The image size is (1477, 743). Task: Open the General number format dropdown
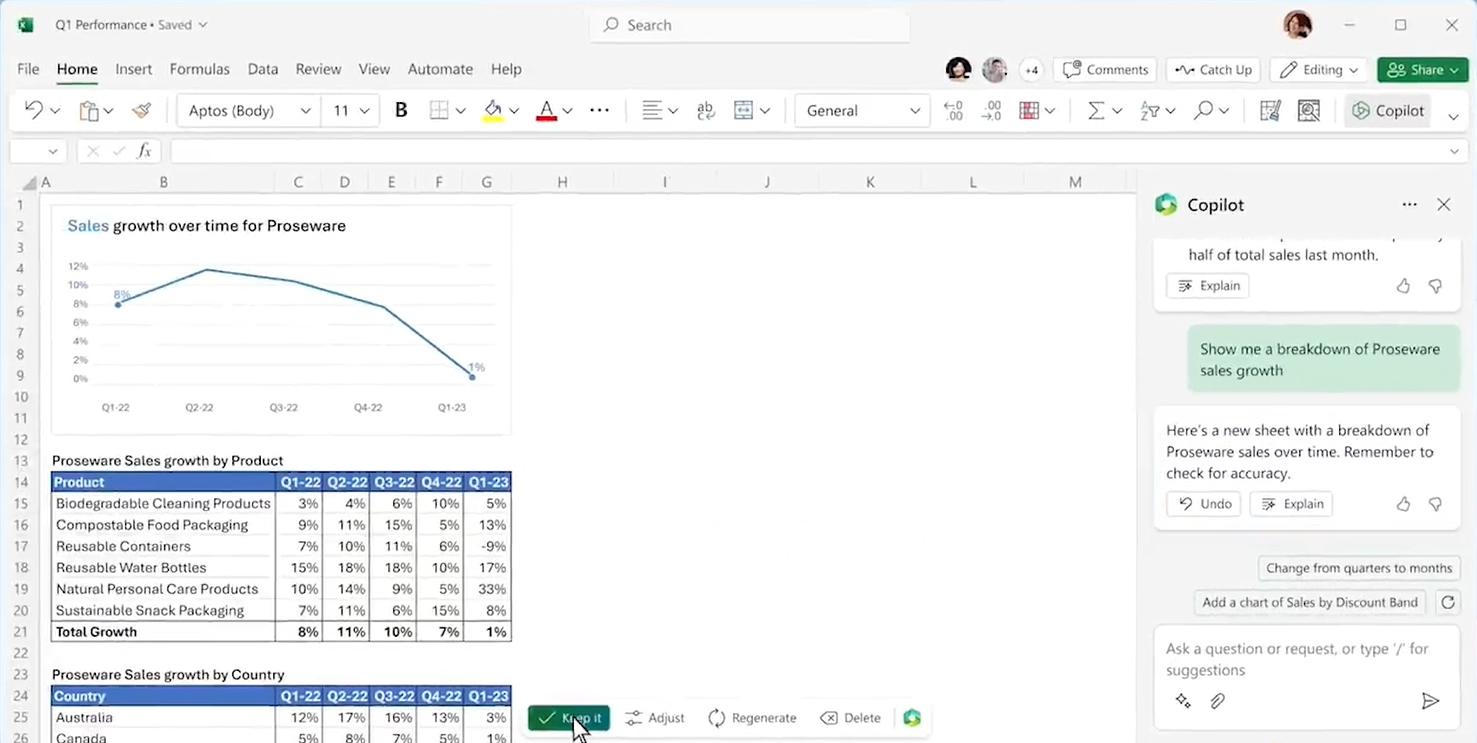(861, 110)
